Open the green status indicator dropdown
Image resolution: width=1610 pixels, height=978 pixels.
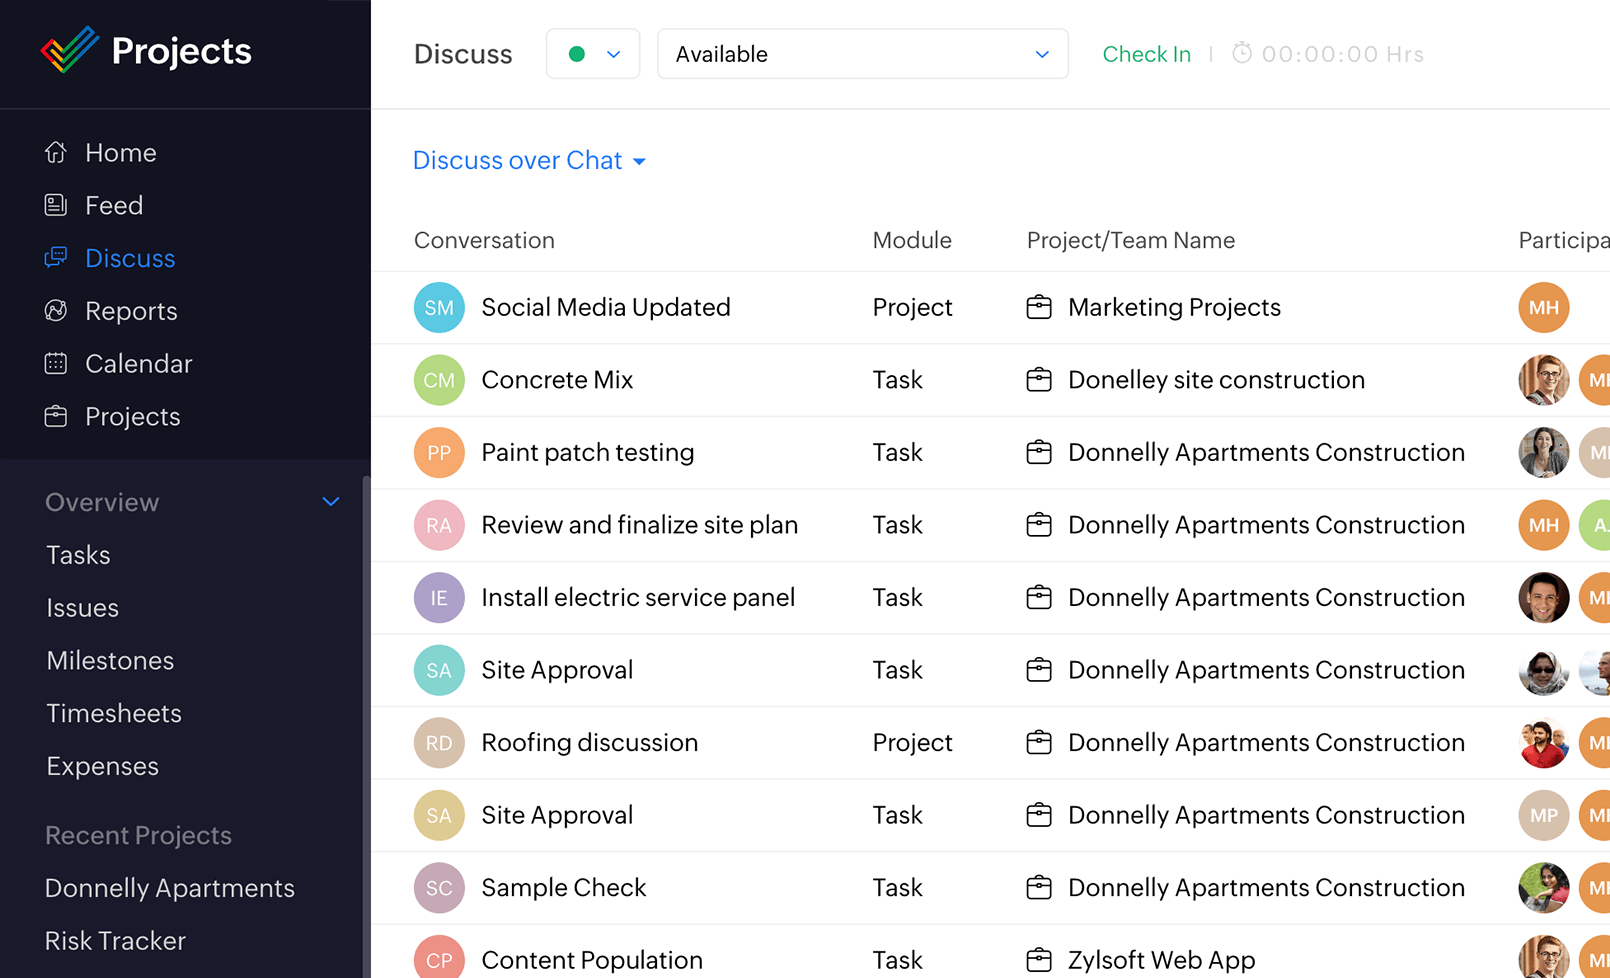[x=593, y=54]
